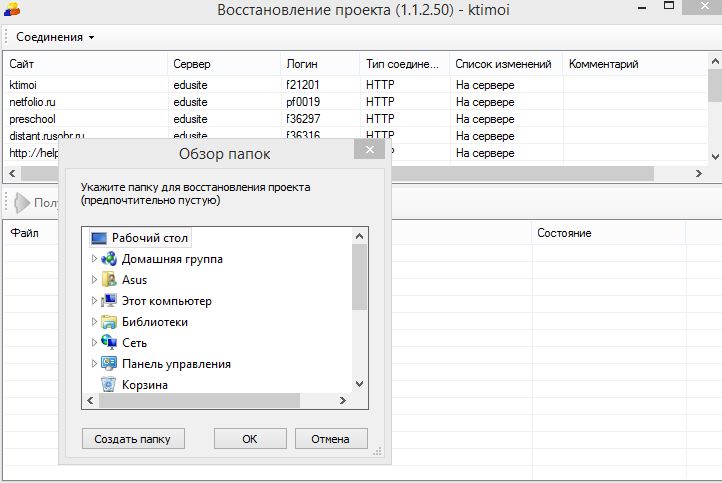
Task: Click the Отмена button
Action: (329, 439)
